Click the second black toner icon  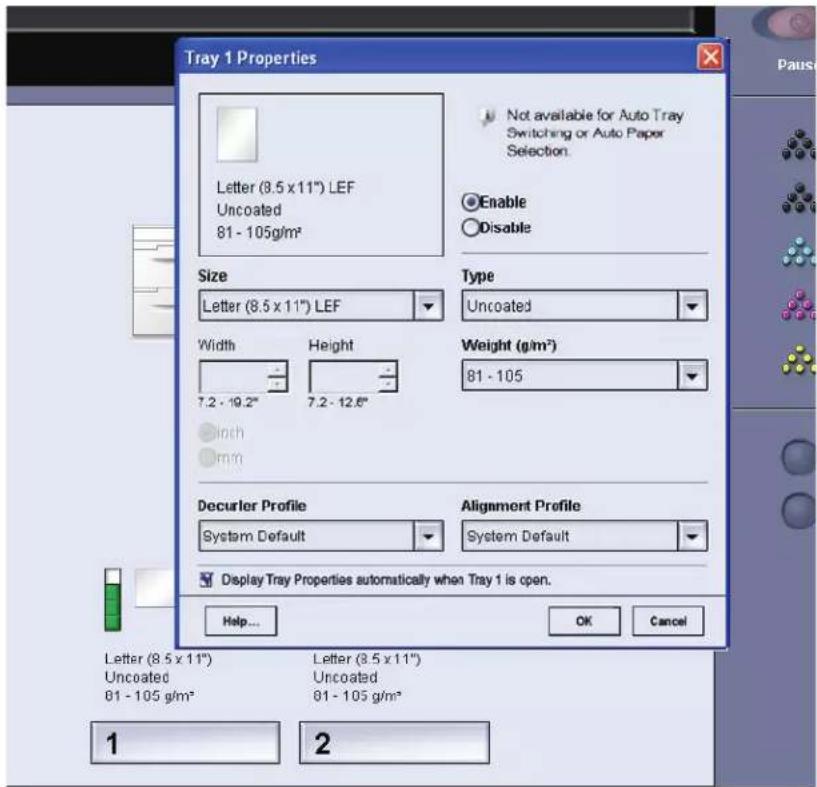[x=799, y=199]
